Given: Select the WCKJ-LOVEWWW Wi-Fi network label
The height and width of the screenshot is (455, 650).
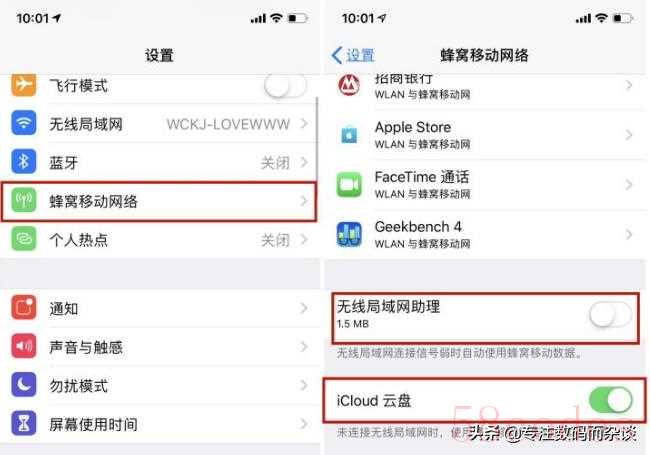Looking at the screenshot, I should coord(228,124).
